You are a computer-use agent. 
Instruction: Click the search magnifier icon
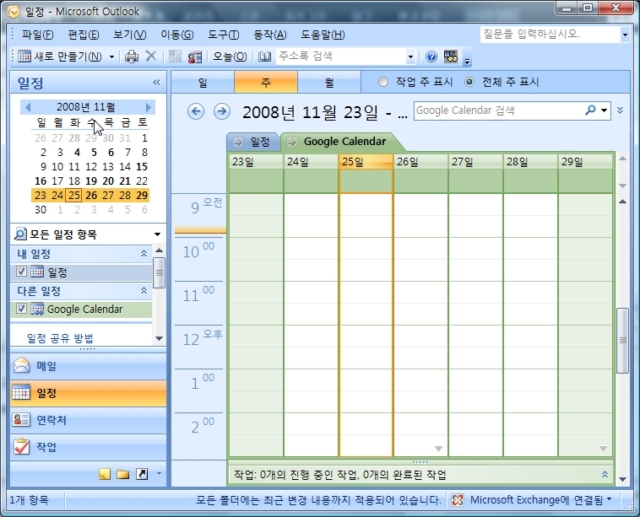click(590, 110)
